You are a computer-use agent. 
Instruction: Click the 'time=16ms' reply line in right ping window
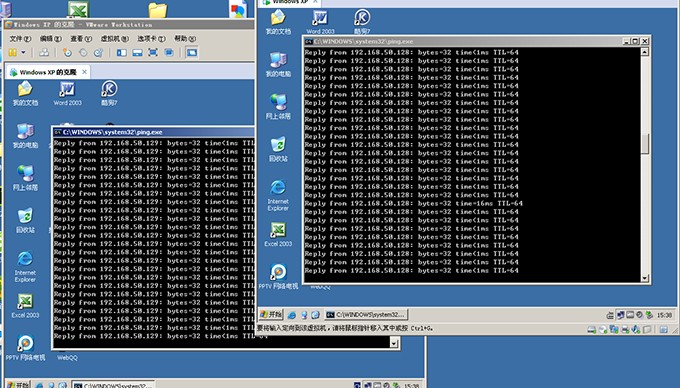[x=413, y=203]
